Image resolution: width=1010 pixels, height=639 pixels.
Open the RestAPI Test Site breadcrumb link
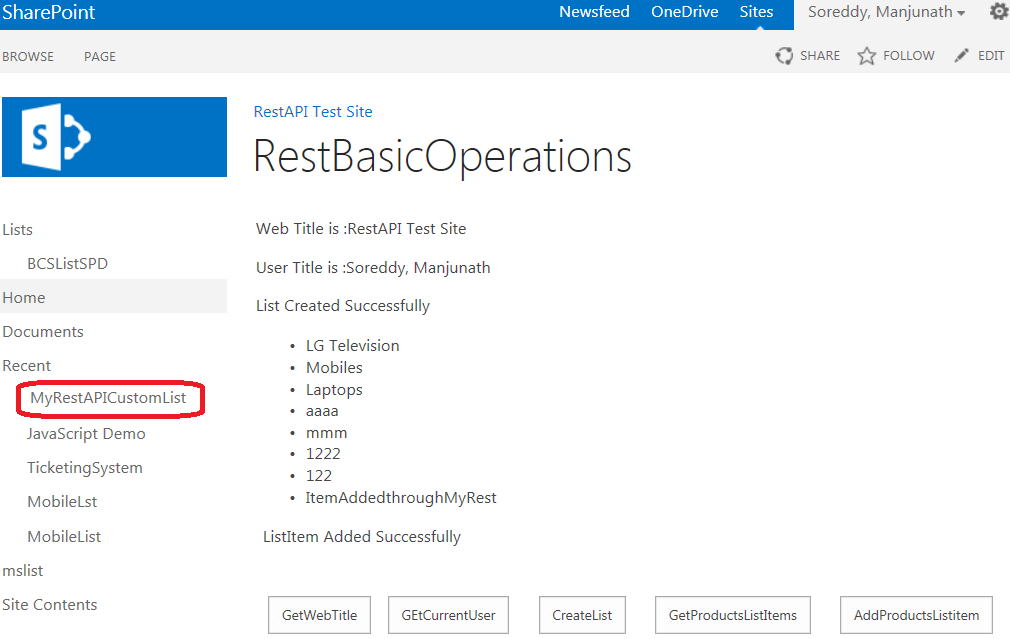tap(313, 111)
